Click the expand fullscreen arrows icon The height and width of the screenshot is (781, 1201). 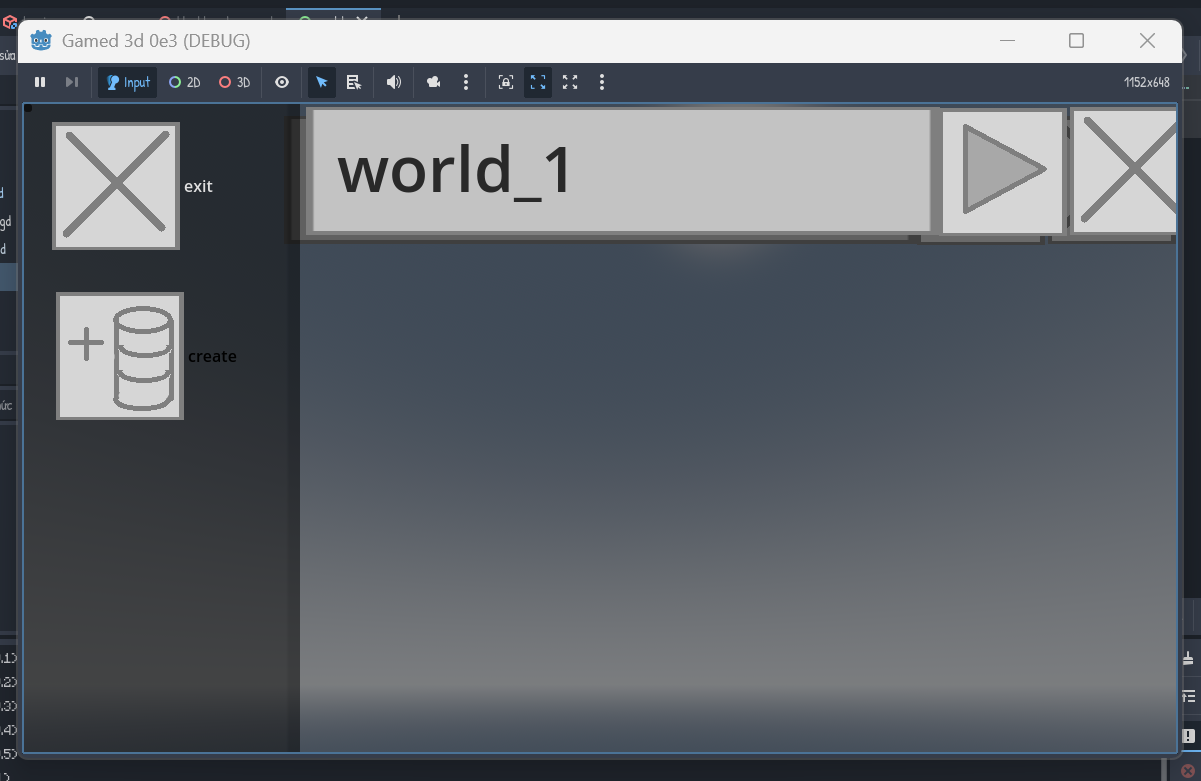(570, 82)
